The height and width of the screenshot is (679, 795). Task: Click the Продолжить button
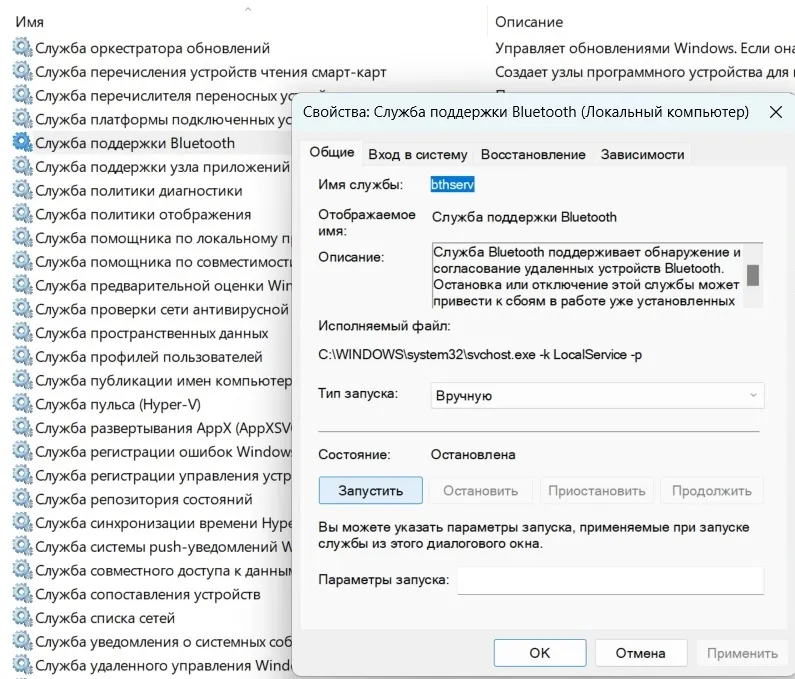pos(711,490)
